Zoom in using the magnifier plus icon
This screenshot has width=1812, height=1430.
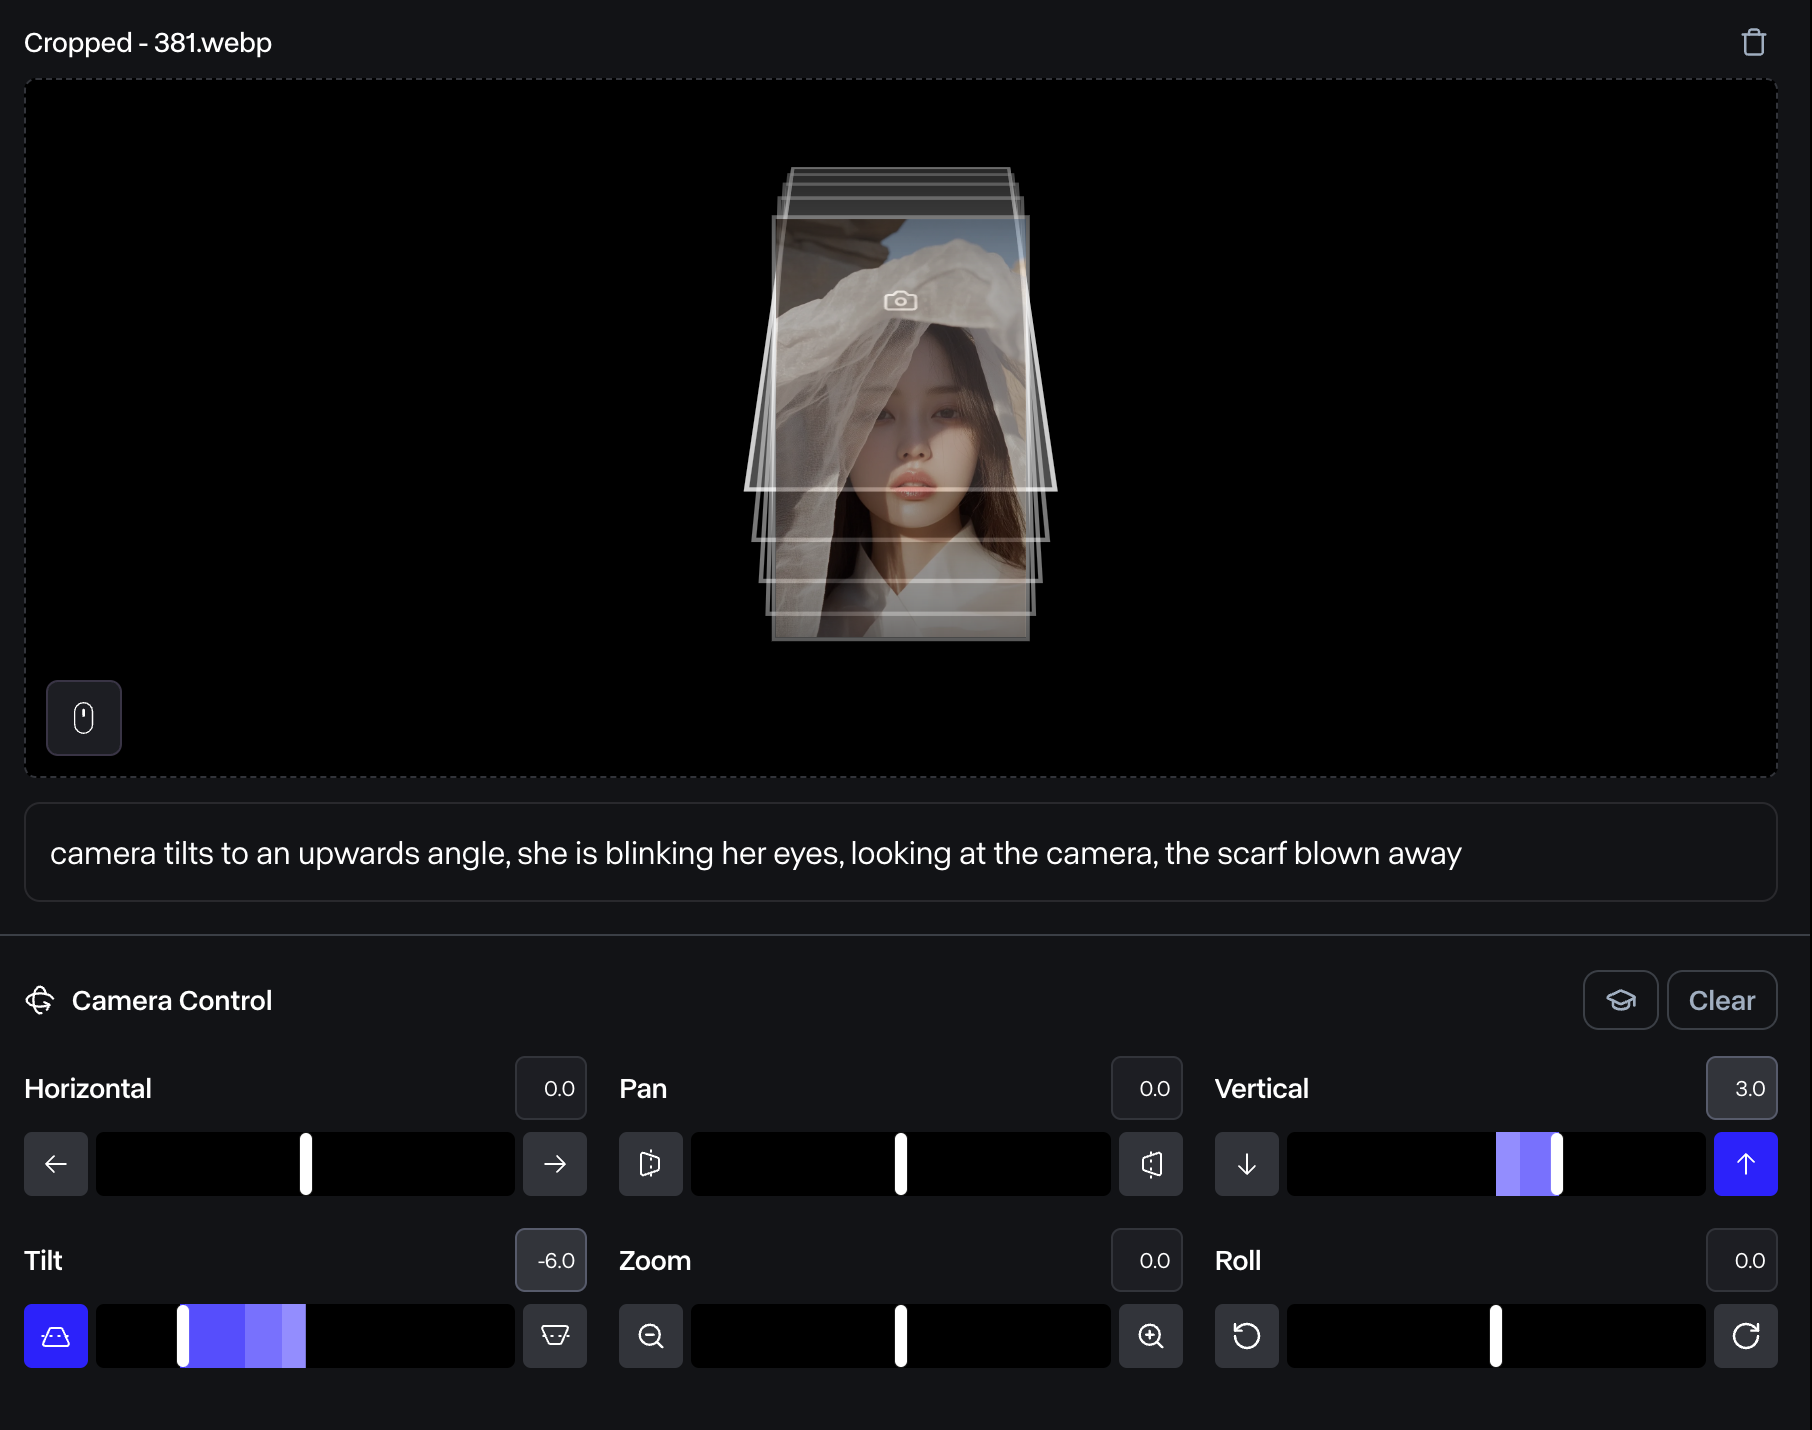pos(1151,1336)
